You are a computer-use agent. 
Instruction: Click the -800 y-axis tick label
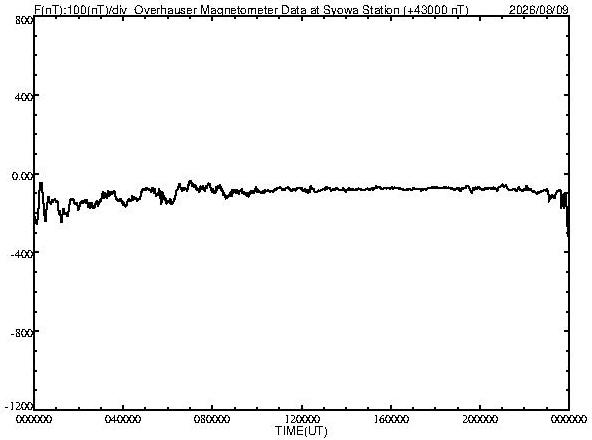pos(22,333)
